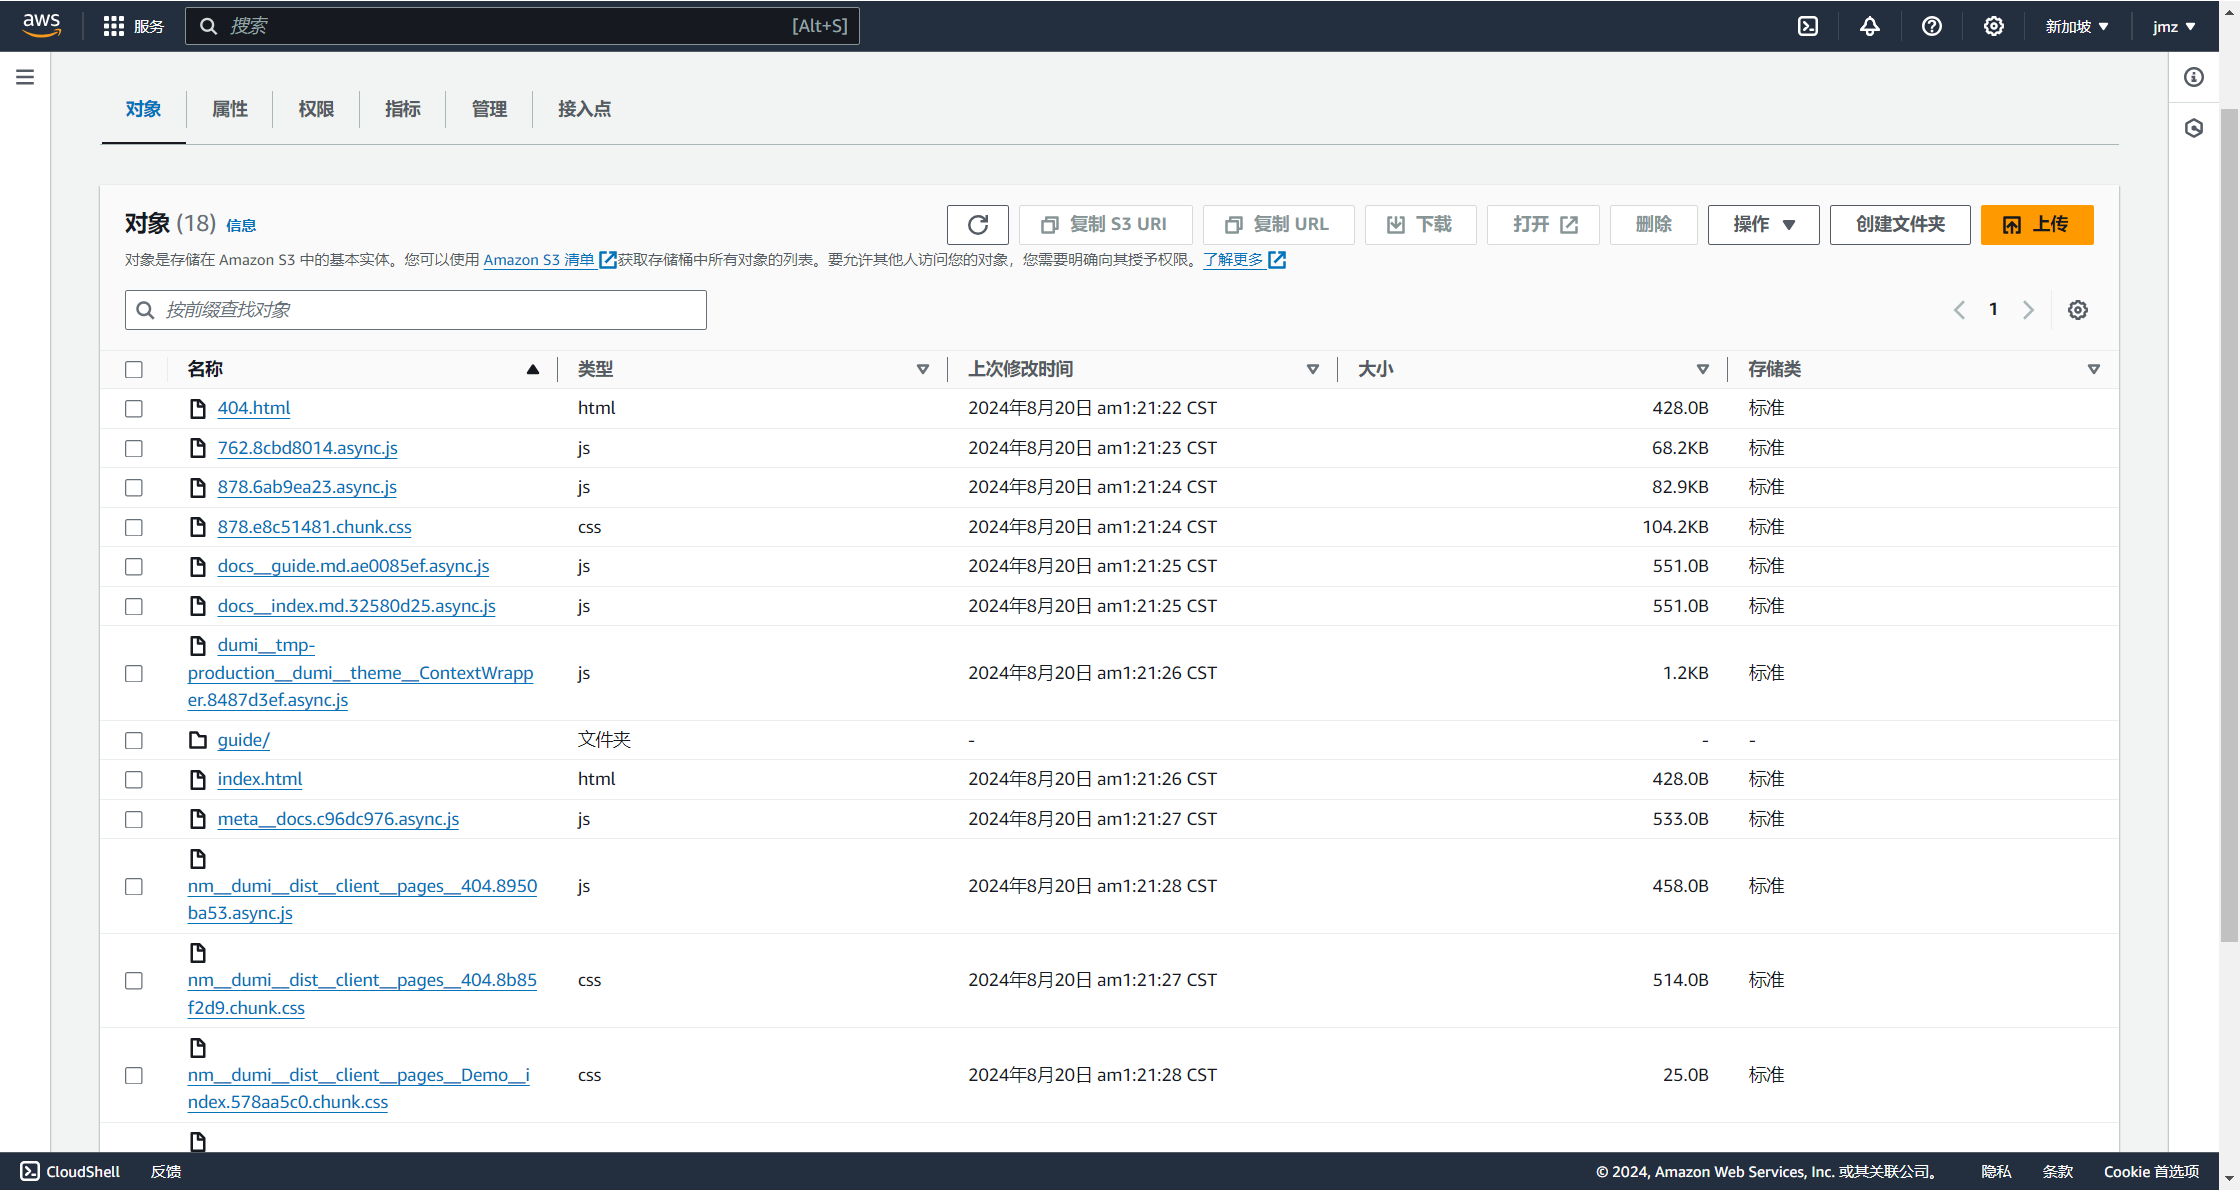Open the info panel icon at right
The width and height of the screenshot is (2240, 1190).
2194,77
